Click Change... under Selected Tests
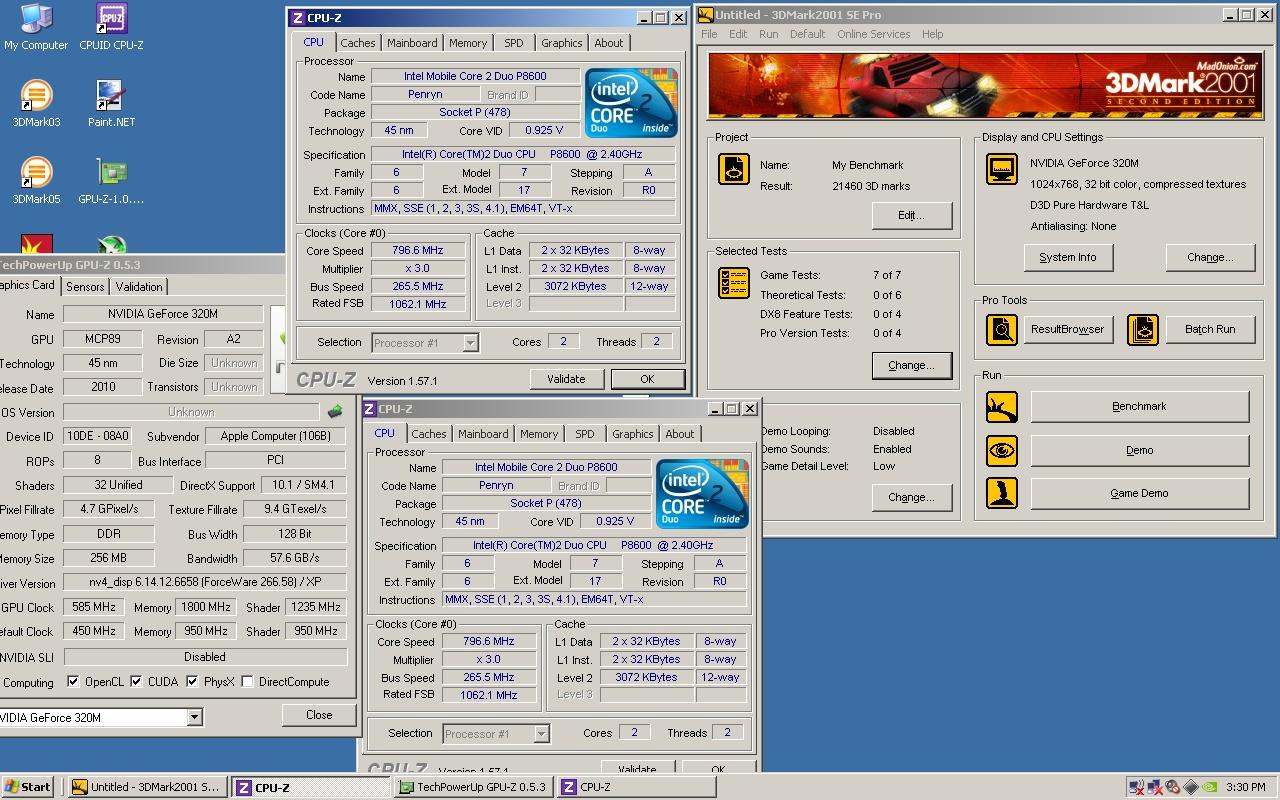Screen dimensions: 1280x800 [911, 365]
